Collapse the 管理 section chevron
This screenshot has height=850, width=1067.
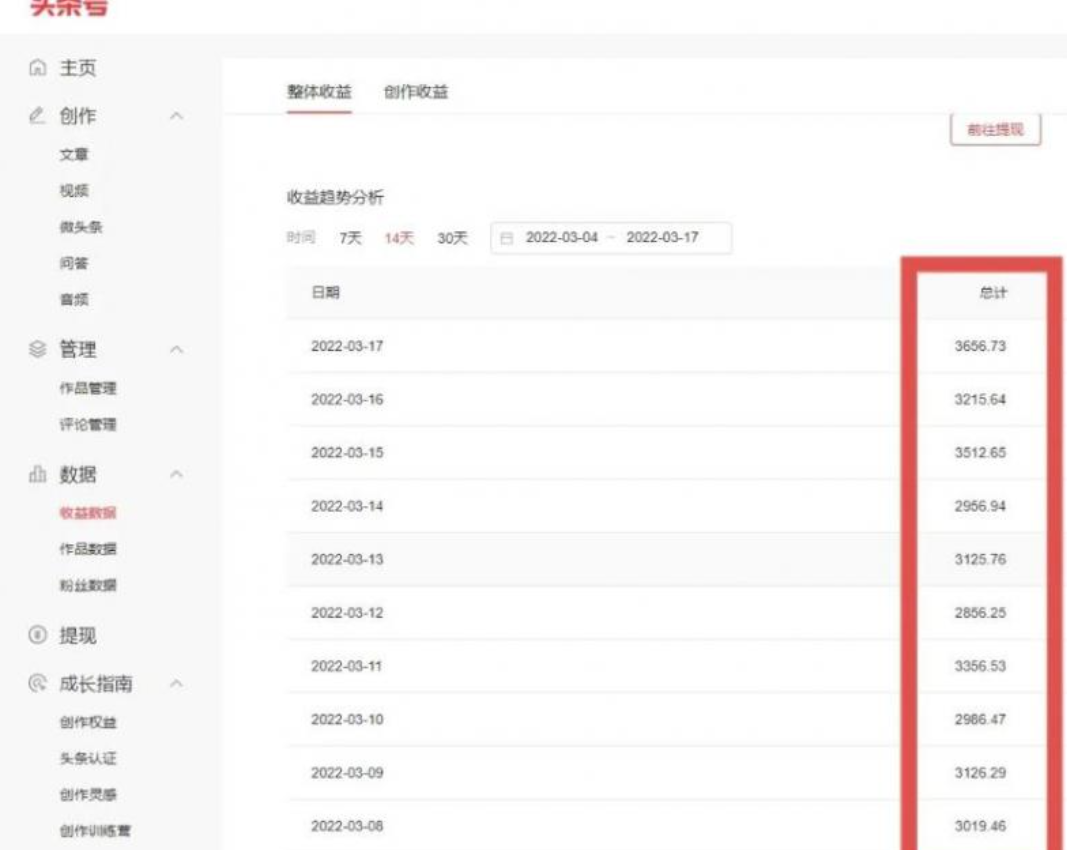coord(176,349)
